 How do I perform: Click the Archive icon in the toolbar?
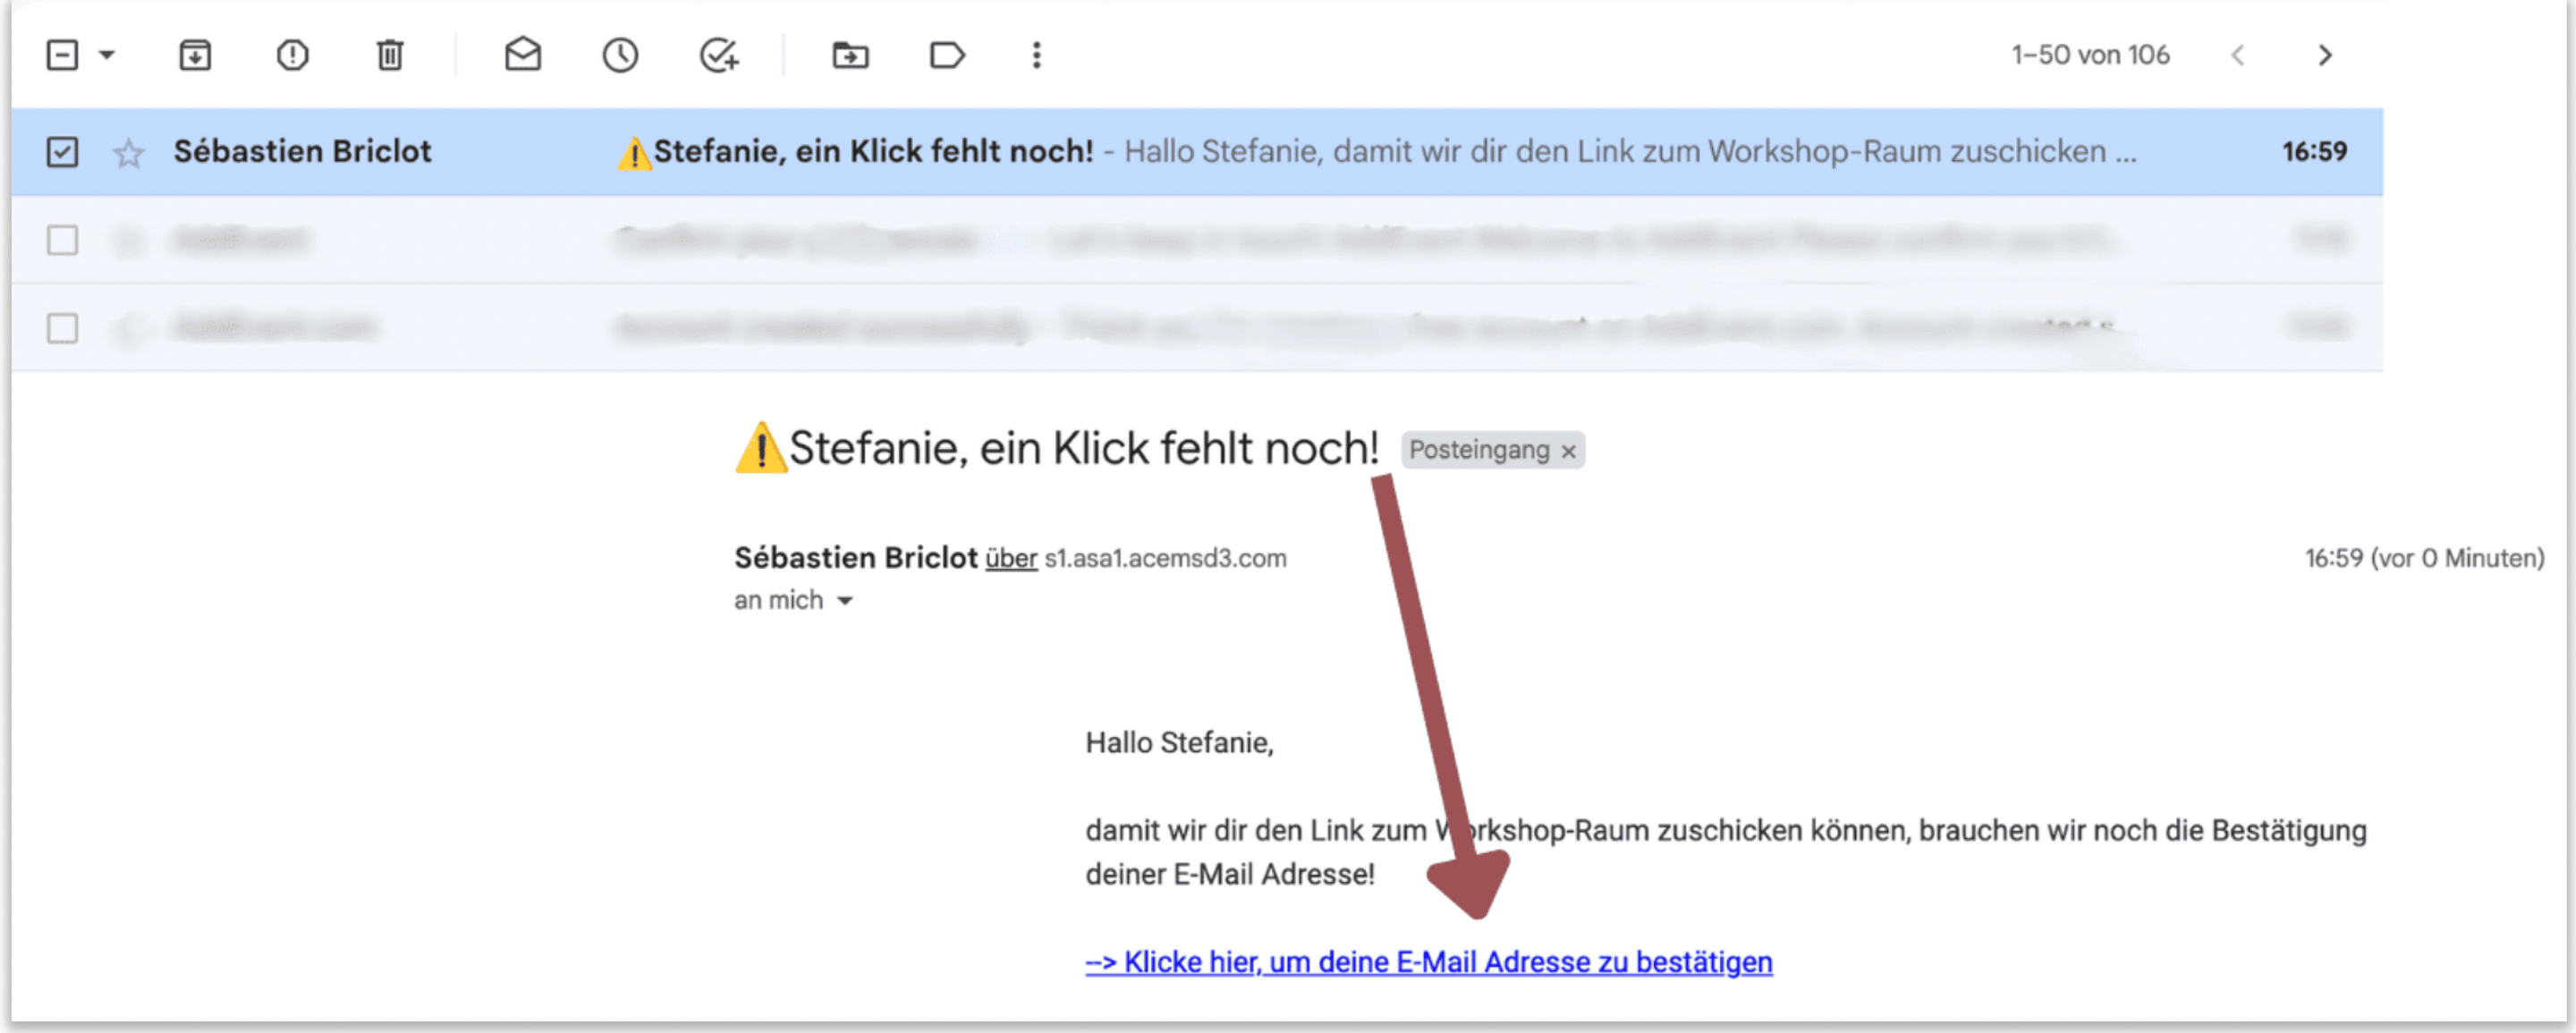(x=195, y=55)
